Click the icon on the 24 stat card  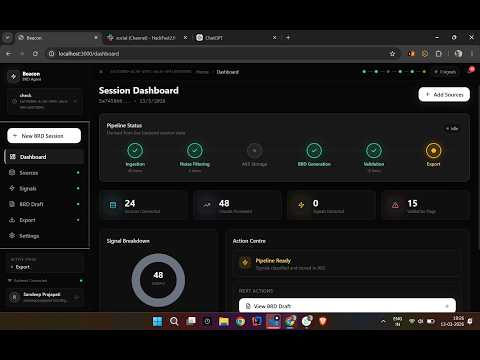(x=113, y=205)
